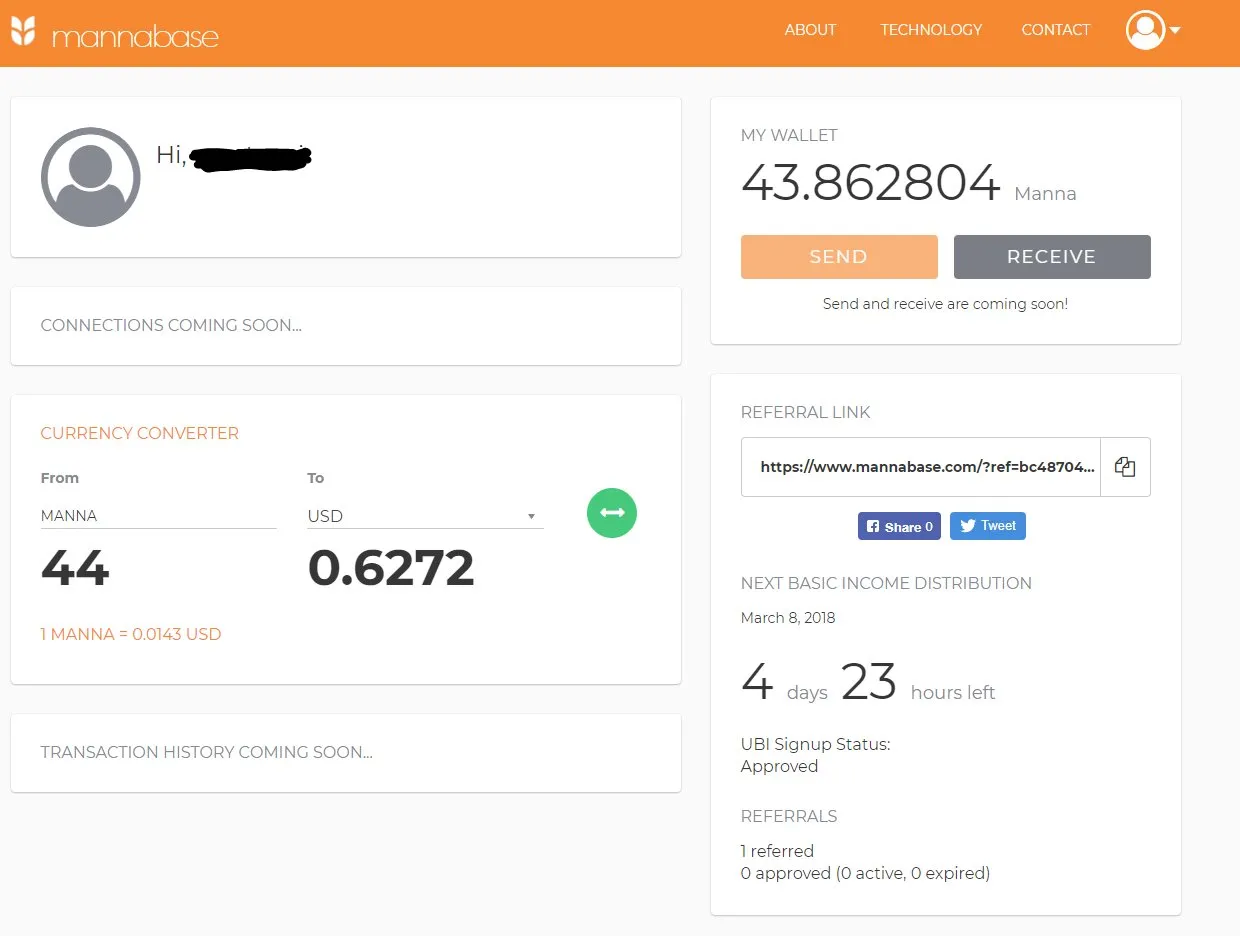Click the MANNA from-currency field
Image resolution: width=1240 pixels, height=936 pixels.
click(158, 516)
